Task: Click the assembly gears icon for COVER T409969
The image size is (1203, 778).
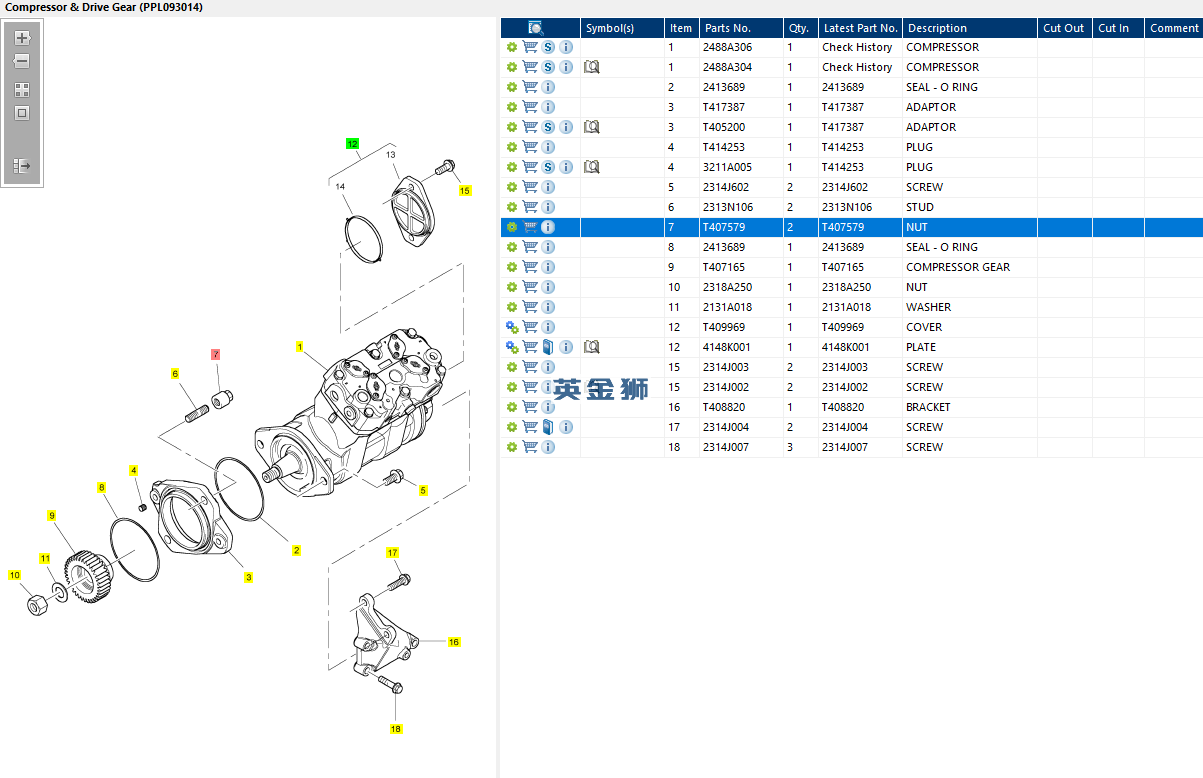Action: pyautogui.click(x=512, y=327)
